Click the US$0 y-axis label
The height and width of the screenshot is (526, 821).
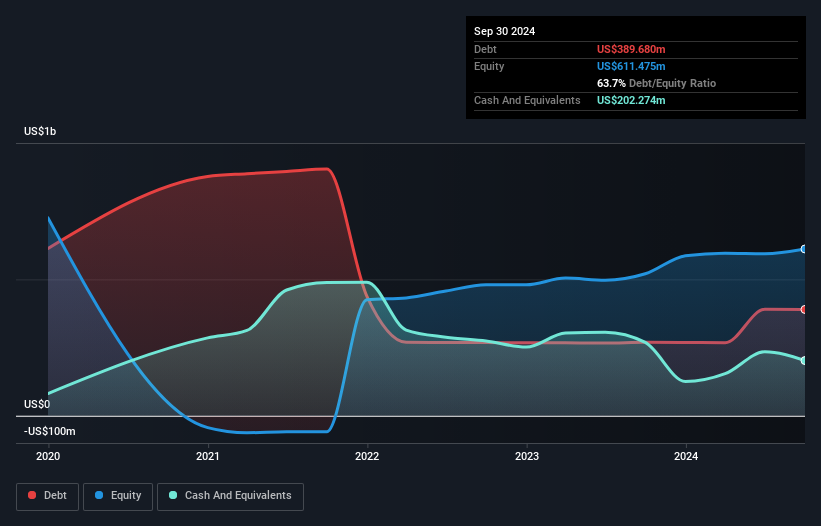37,405
